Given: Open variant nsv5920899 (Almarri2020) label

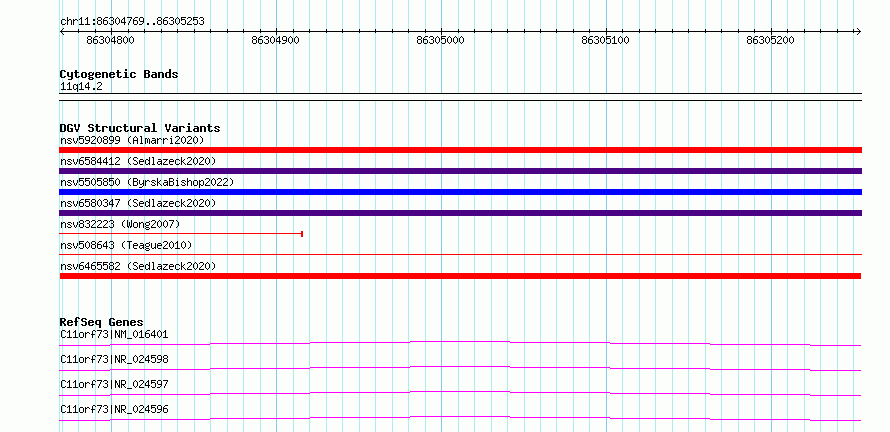Looking at the screenshot, I should coord(132,140).
